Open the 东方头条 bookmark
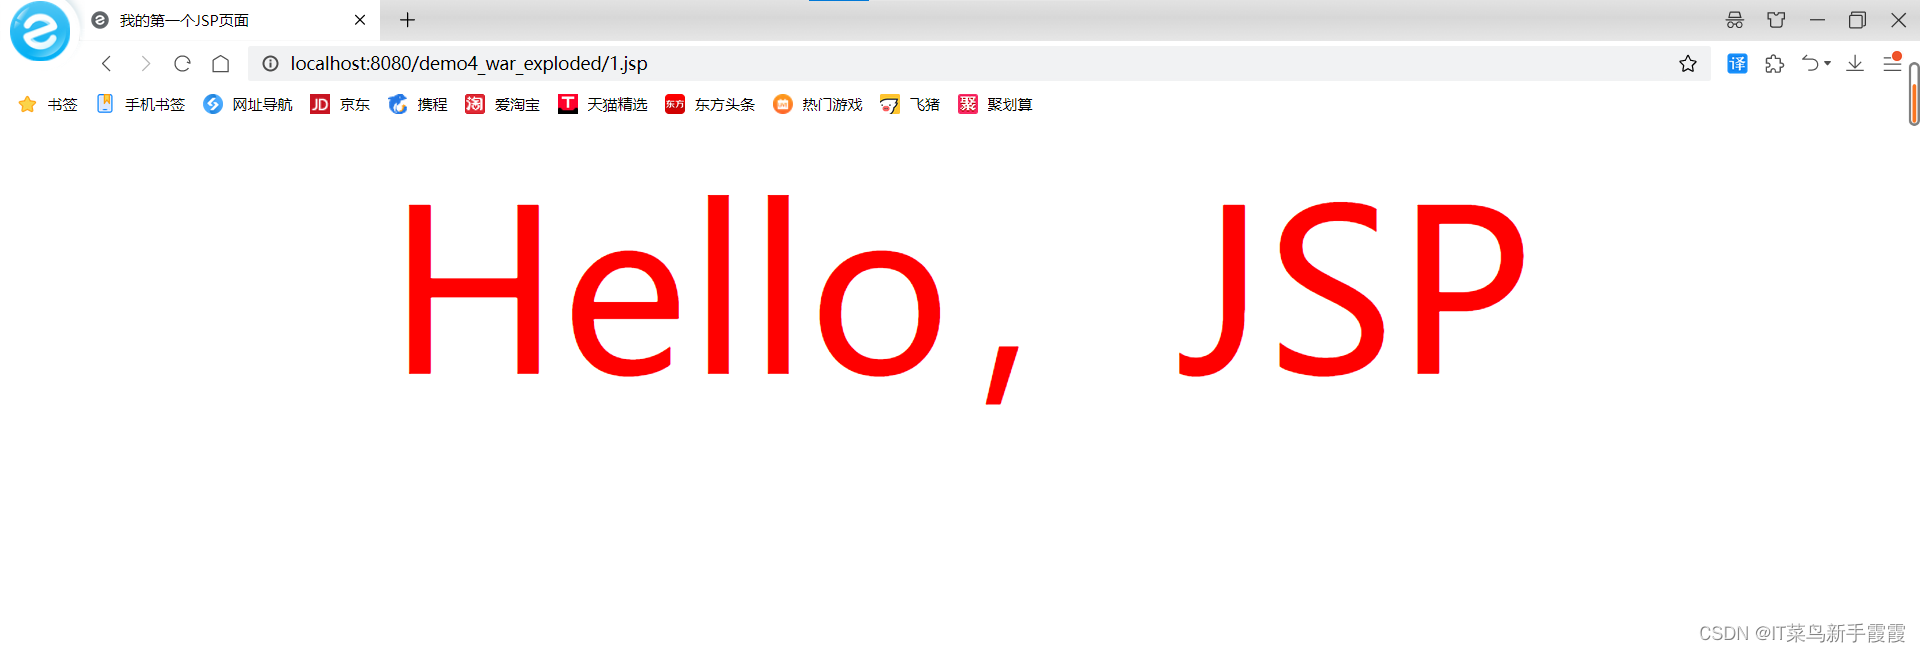 [x=710, y=104]
